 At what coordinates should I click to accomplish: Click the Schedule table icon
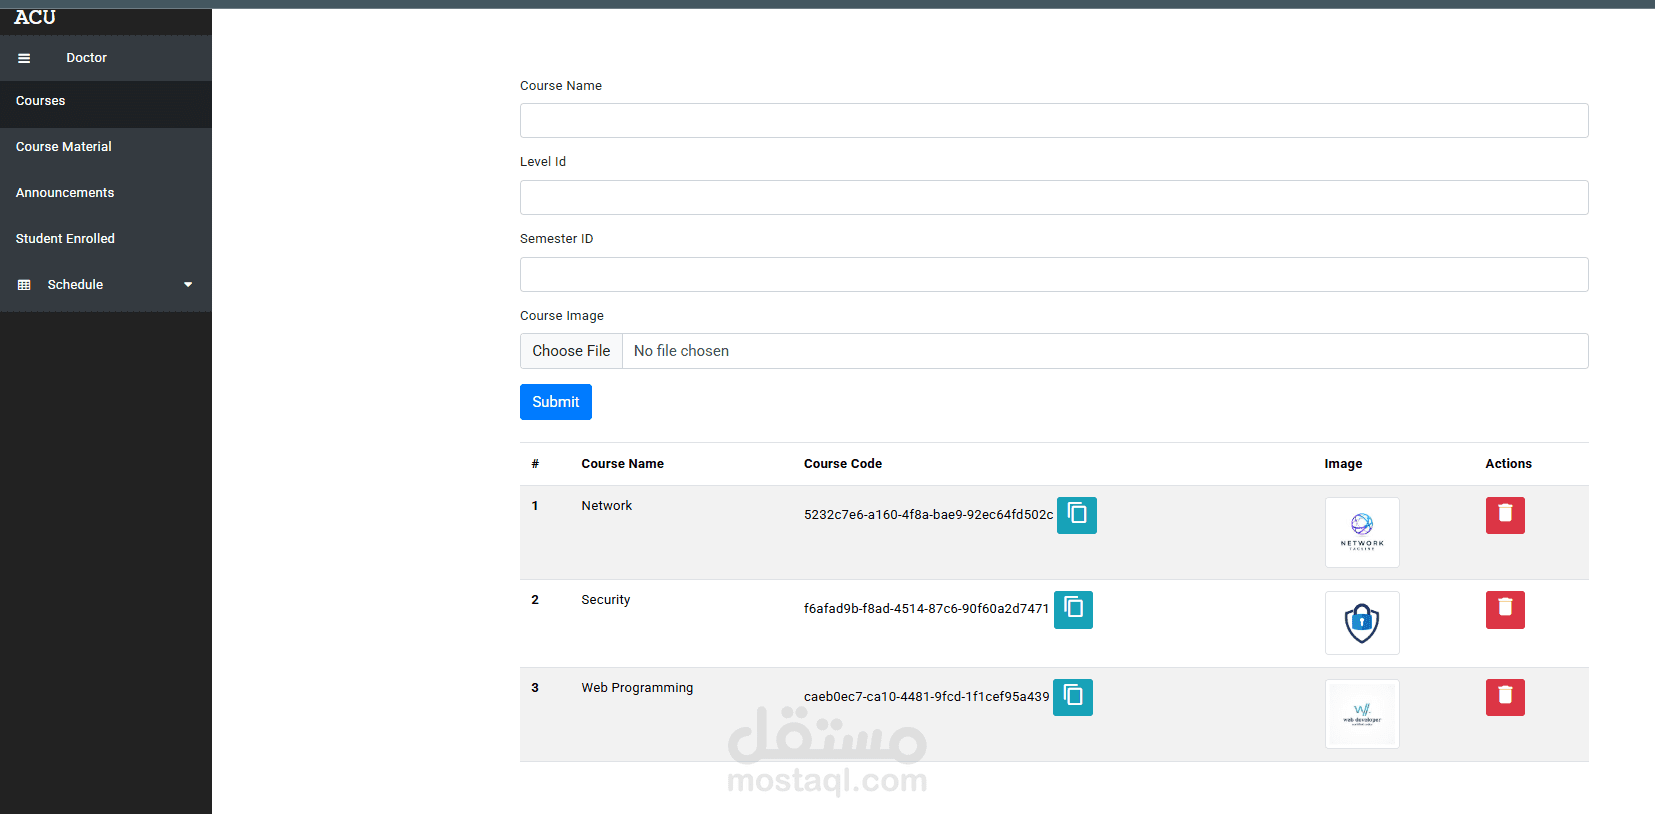click(24, 285)
